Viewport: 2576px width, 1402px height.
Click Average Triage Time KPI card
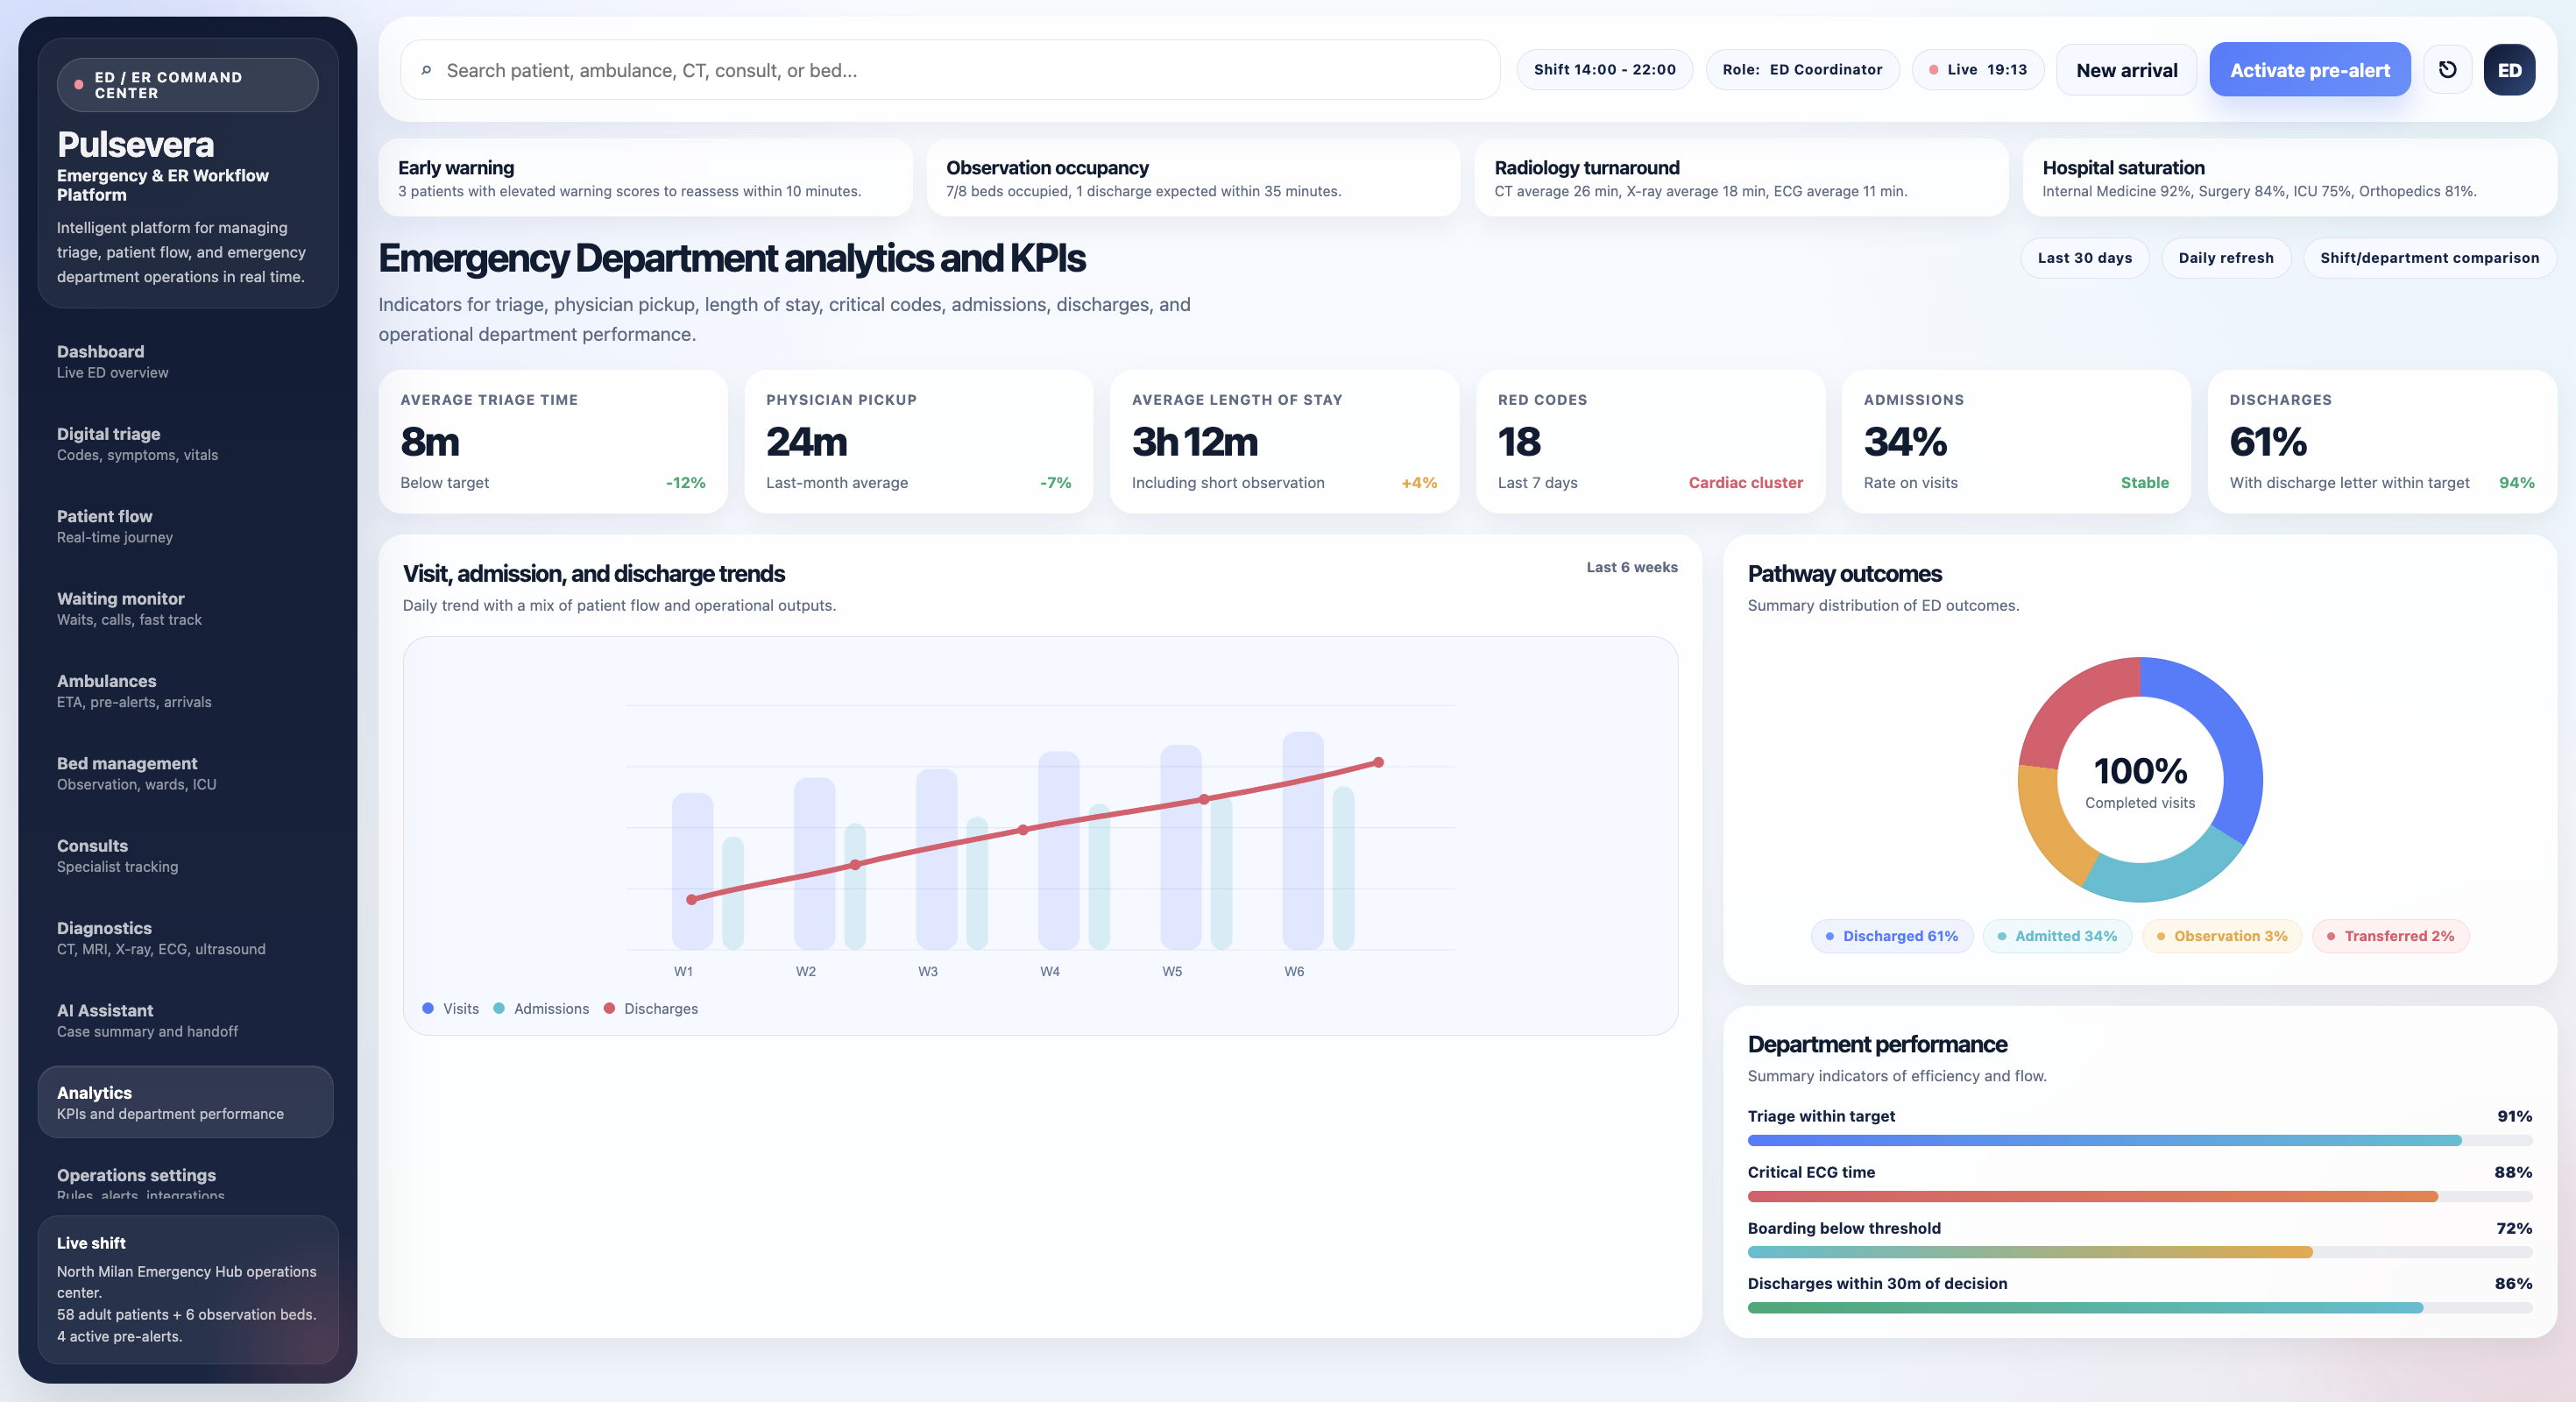click(x=553, y=442)
